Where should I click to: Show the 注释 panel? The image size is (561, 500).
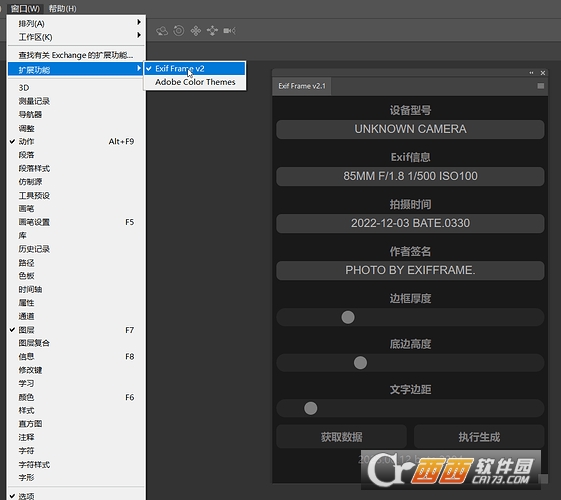coord(76,437)
